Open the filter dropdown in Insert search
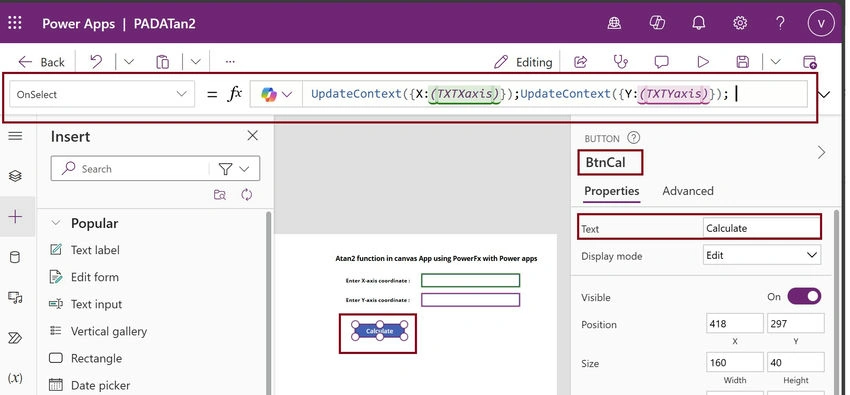Screen dimensions: 850x395 (x=234, y=169)
